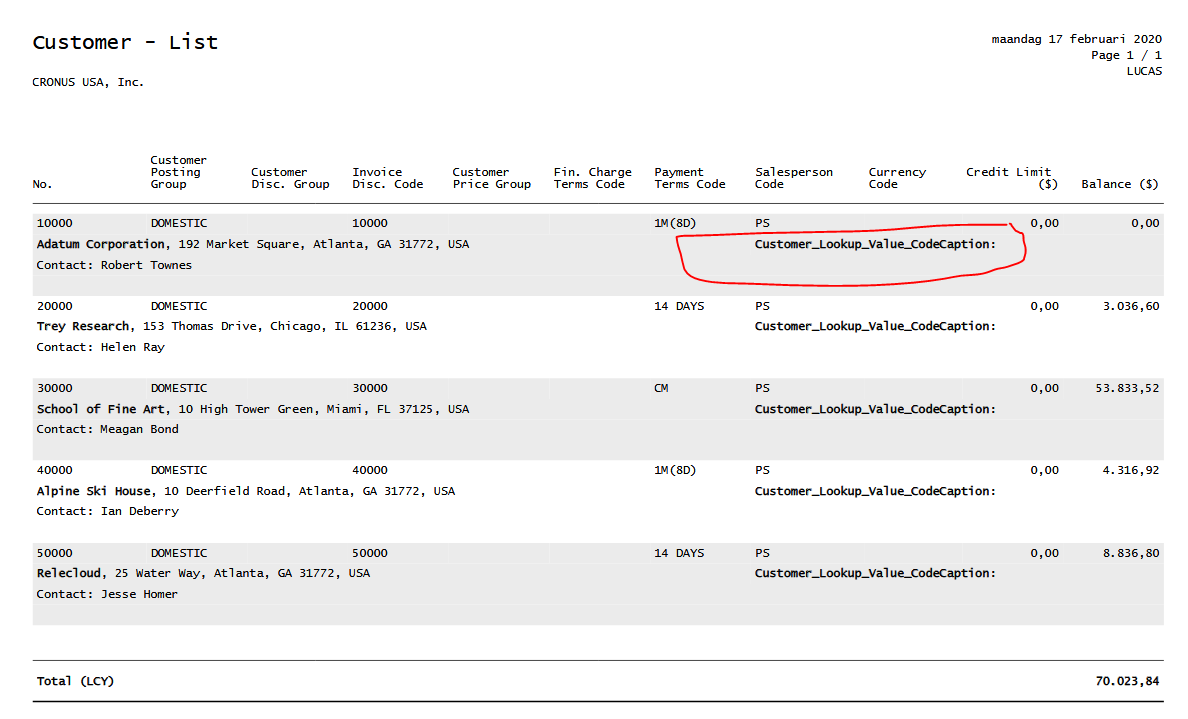Click balance 4.316,92

click(1130, 470)
